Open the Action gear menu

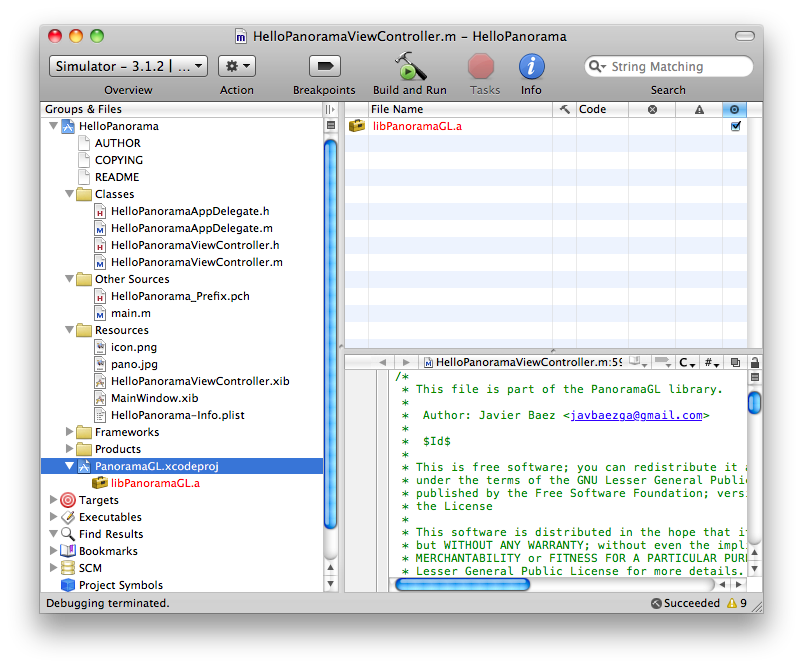point(237,66)
